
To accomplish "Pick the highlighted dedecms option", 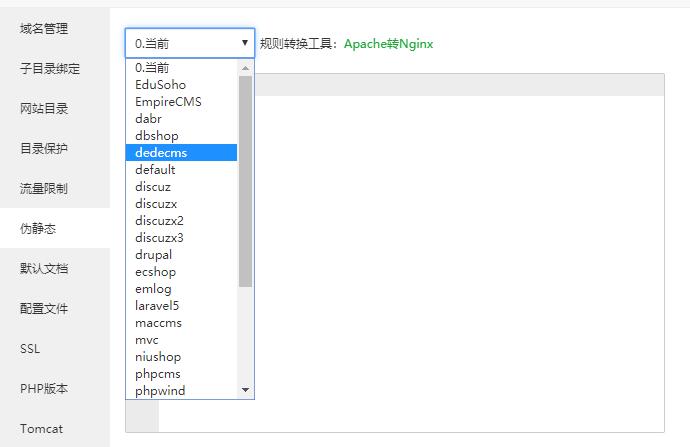I will [x=181, y=153].
